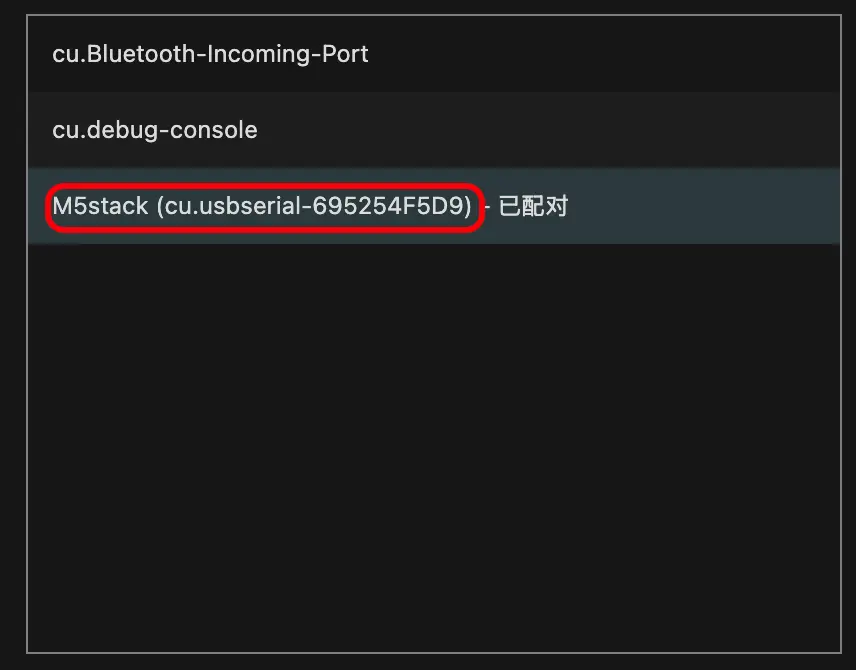Pick the debug-console row in list
Screen dimensions: 856x670
coord(433,130)
